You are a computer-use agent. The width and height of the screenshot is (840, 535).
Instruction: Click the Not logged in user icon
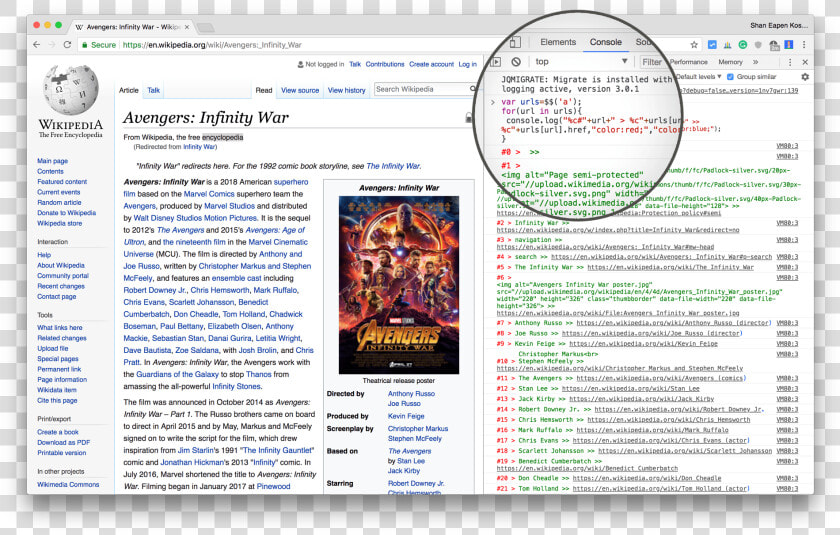pyautogui.click(x=301, y=64)
